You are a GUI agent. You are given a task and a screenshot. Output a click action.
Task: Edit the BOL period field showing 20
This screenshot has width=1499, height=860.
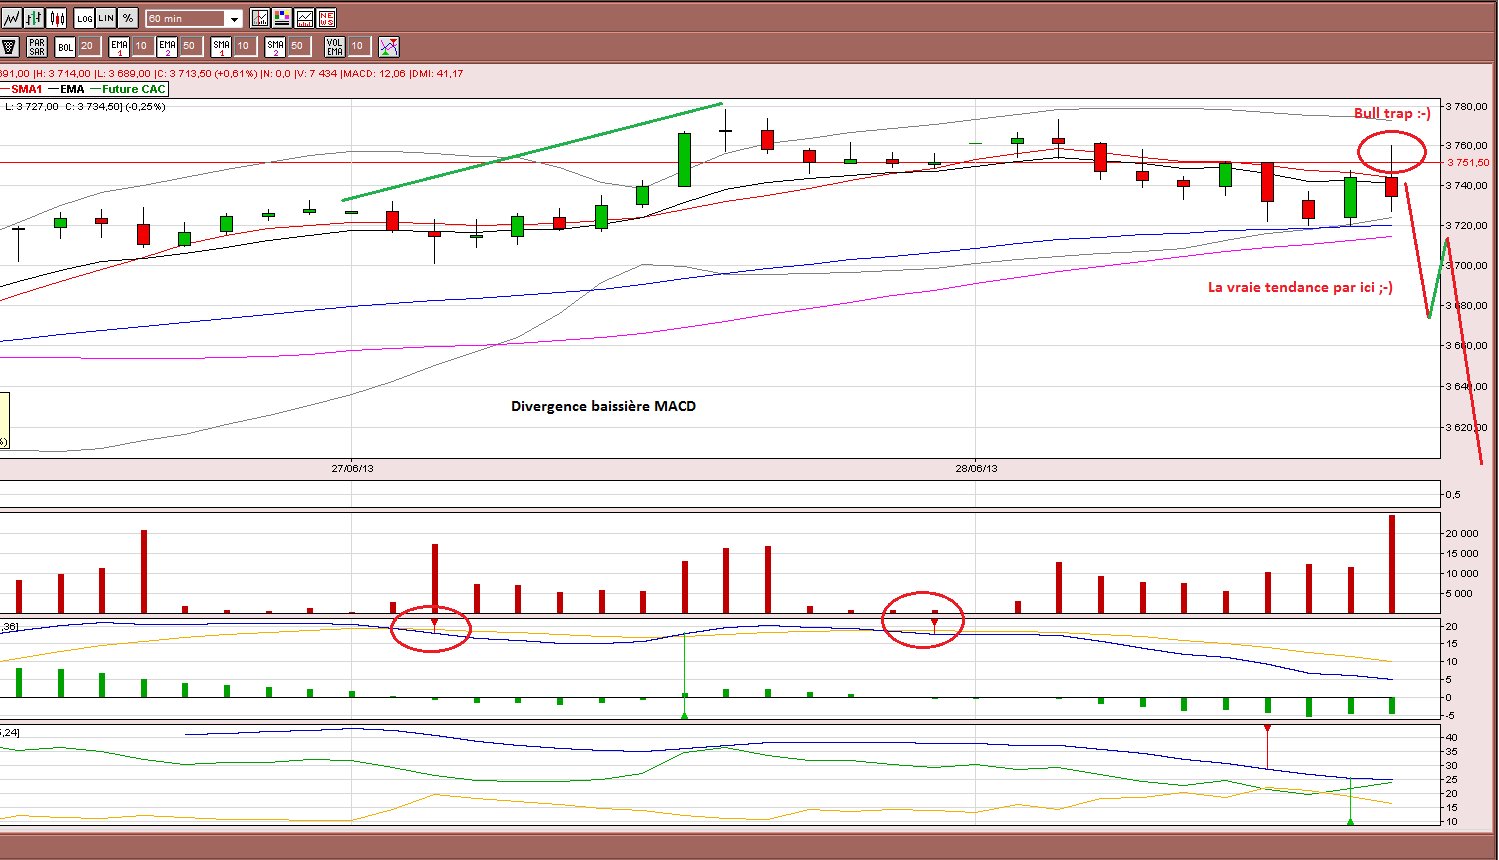(x=89, y=46)
